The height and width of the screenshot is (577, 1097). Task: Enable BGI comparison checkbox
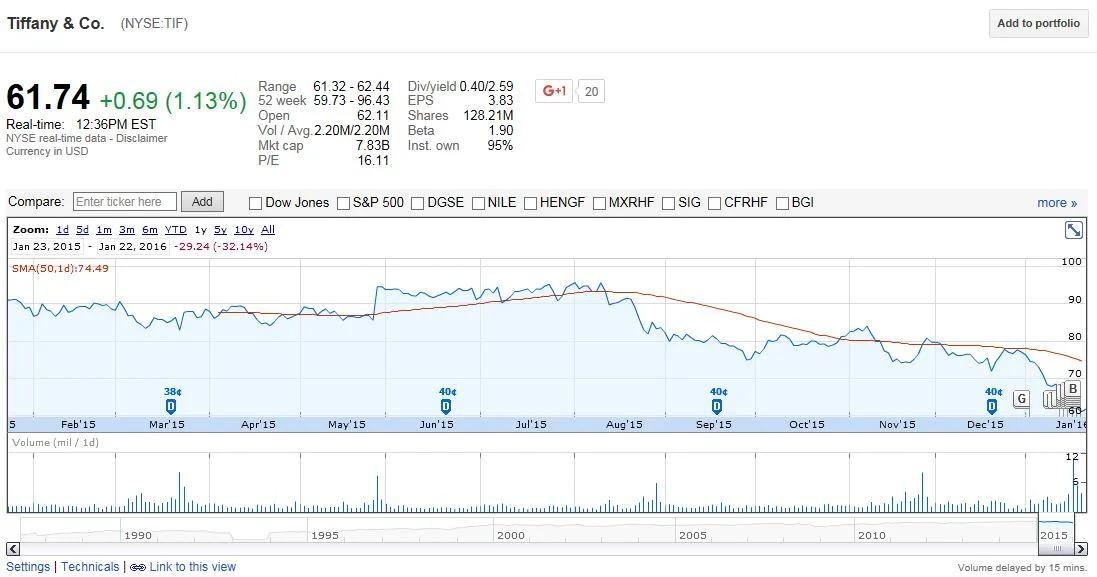coord(782,203)
